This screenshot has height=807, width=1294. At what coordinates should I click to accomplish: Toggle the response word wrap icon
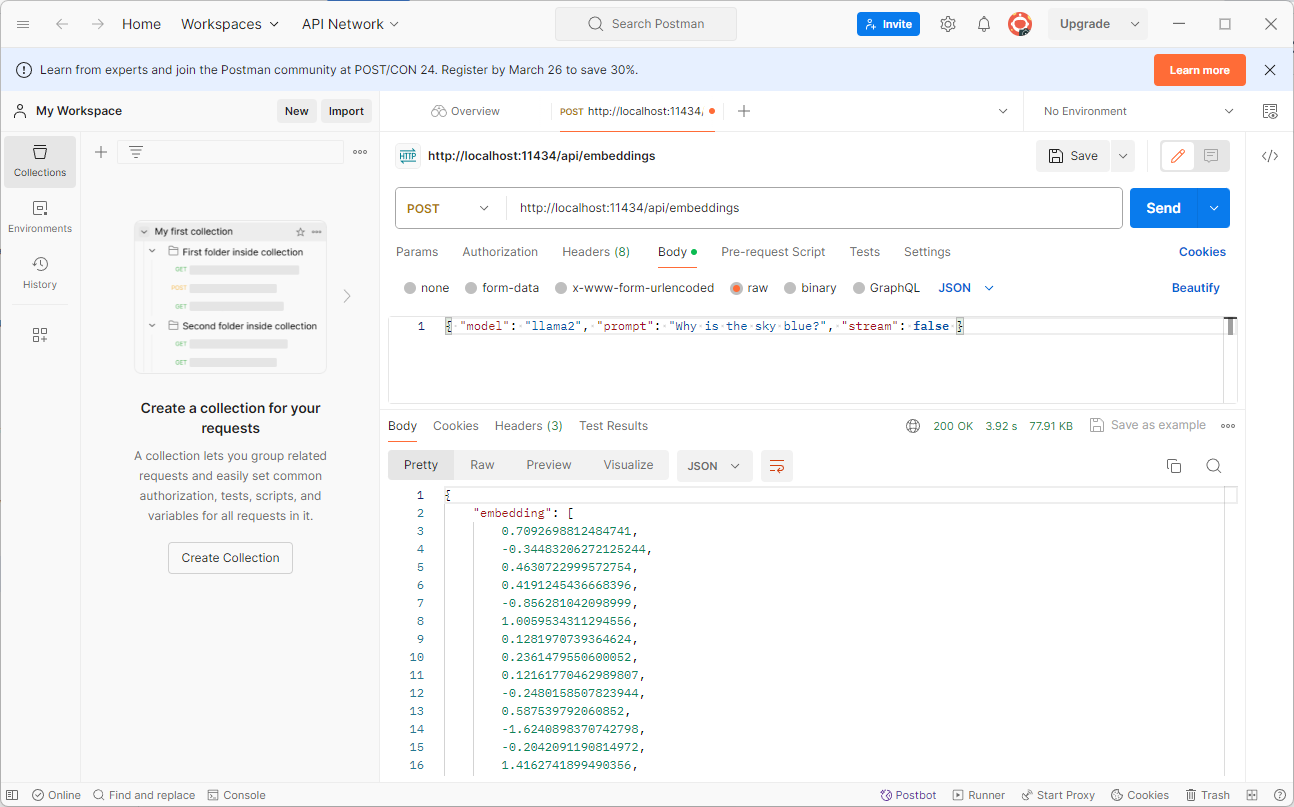point(777,466)
